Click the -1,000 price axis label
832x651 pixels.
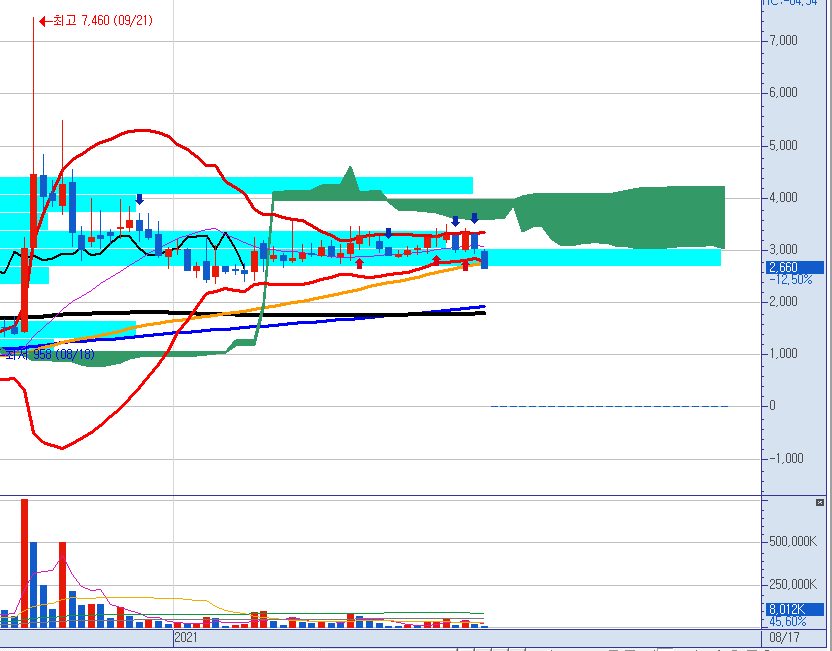(786, 459)
